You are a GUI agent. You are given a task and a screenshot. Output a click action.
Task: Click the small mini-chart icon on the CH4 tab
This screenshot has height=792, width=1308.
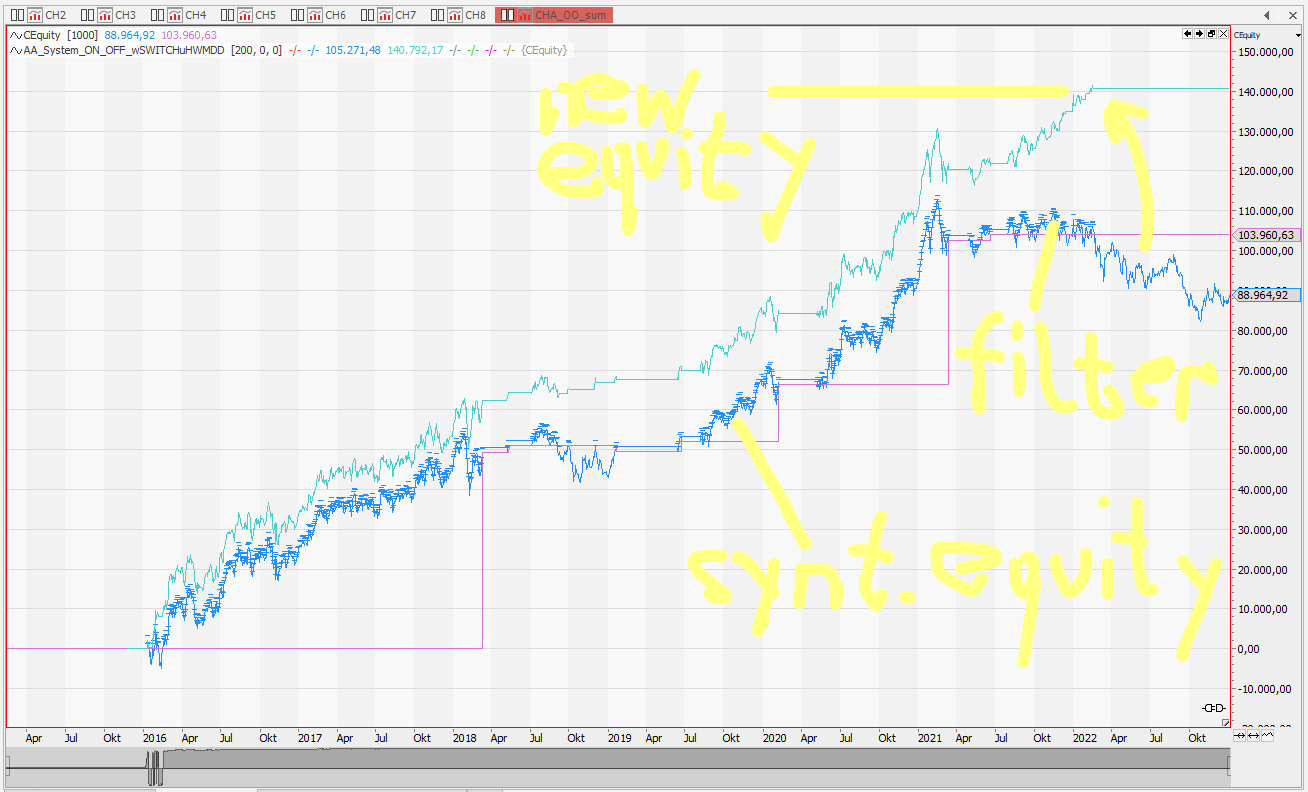(177, 15)
